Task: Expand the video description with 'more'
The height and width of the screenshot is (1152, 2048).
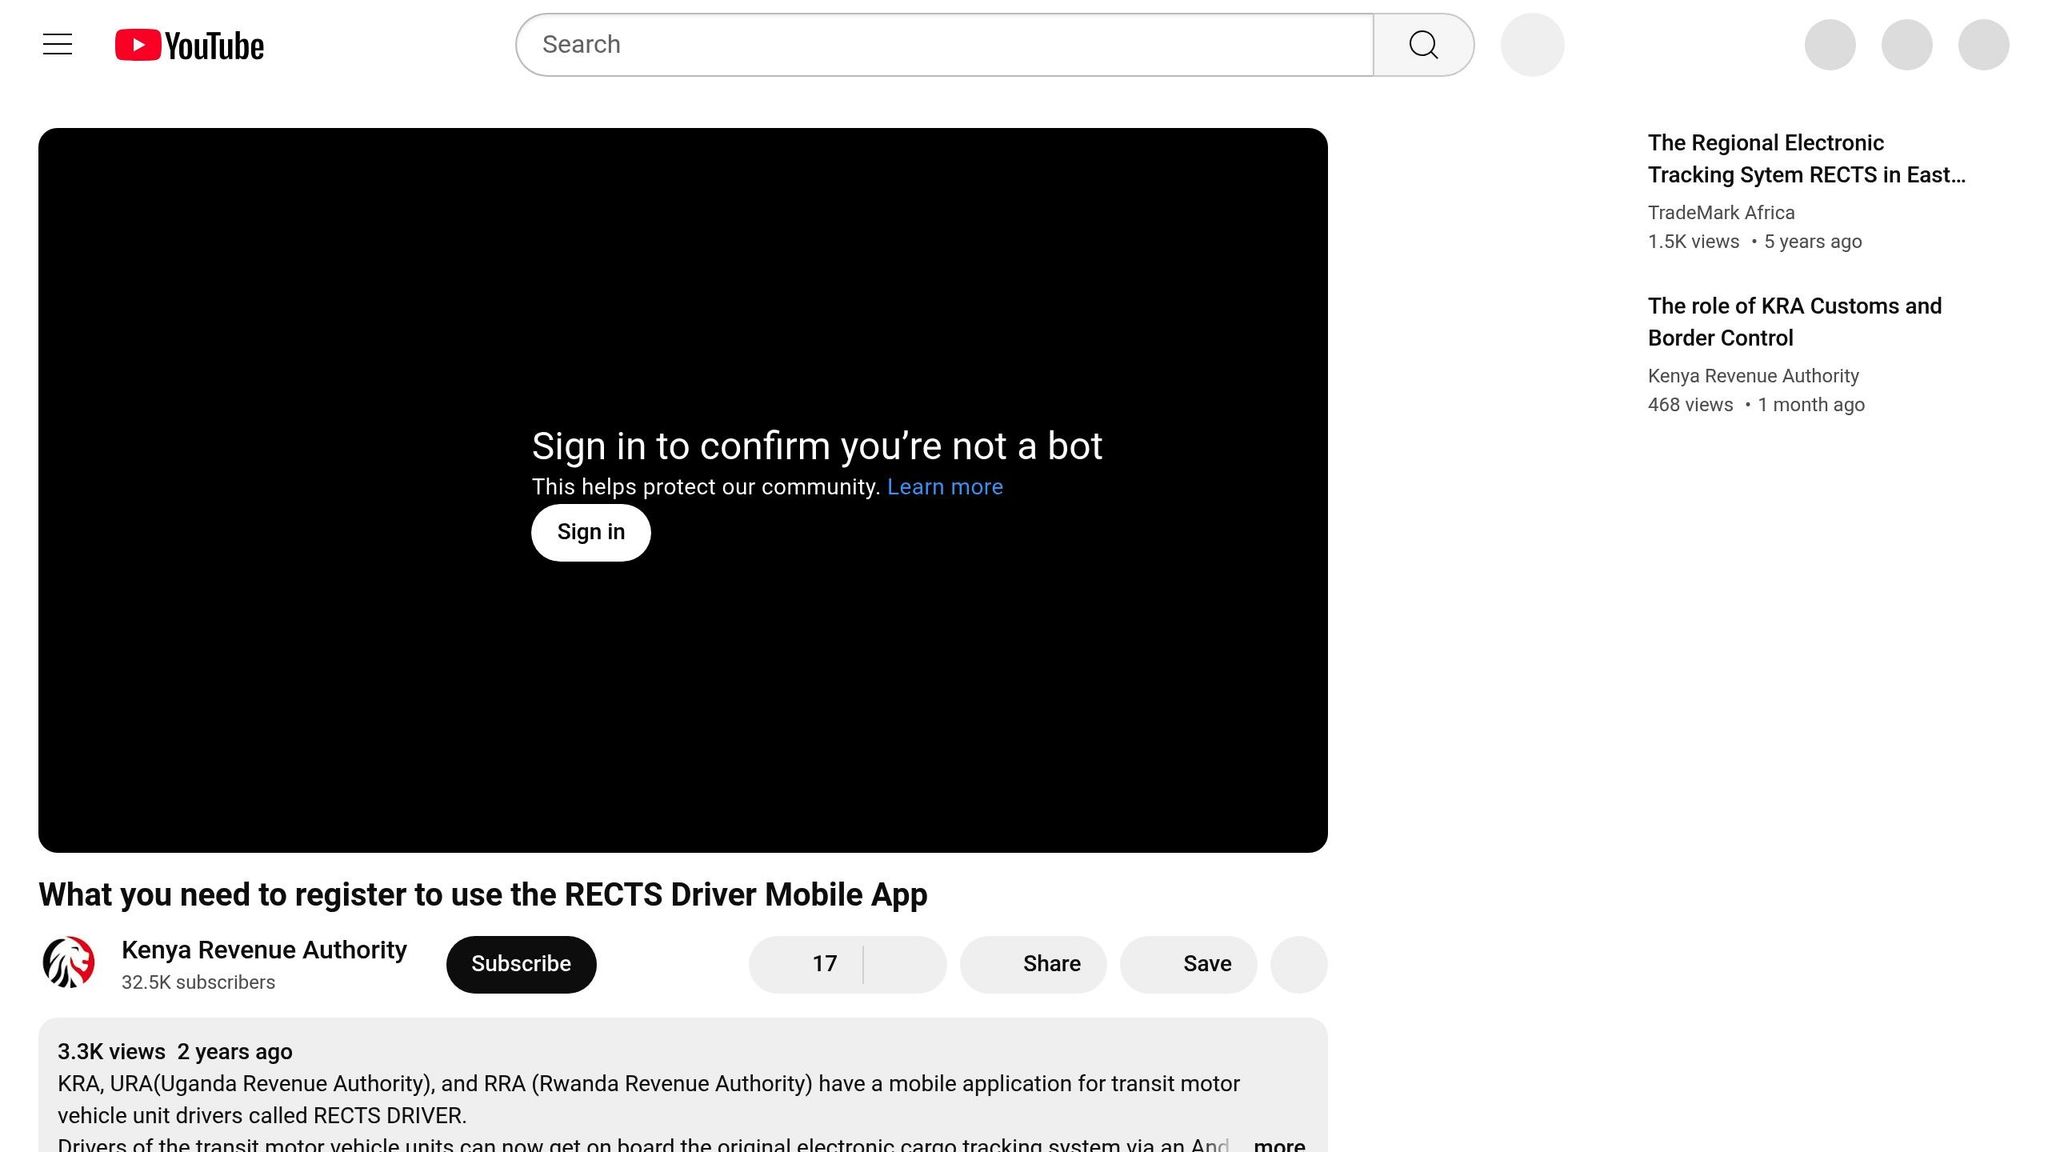Action: (x=1279, y=1144)
